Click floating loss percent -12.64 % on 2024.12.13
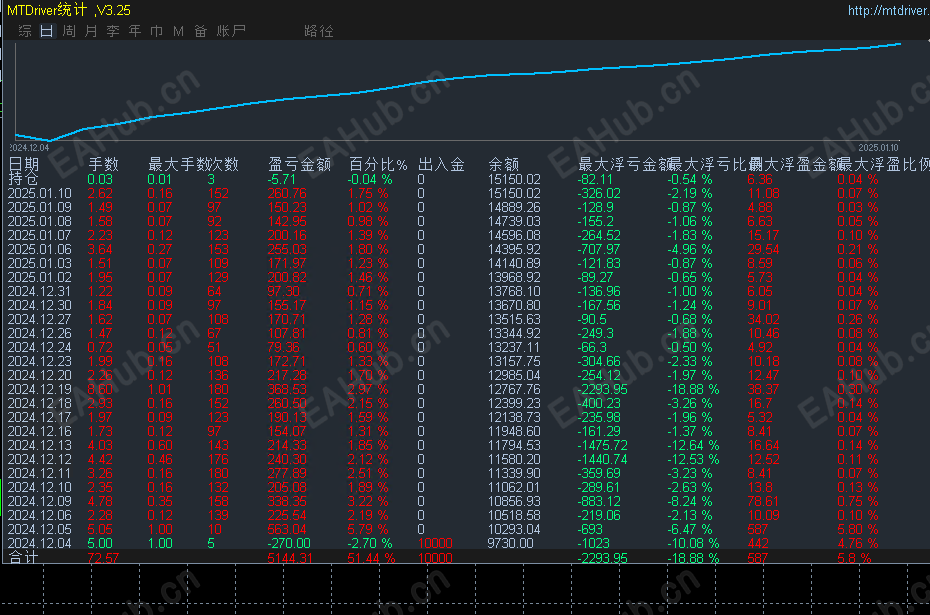The width and height of the screenshot is (930, 615). (693, 445)
